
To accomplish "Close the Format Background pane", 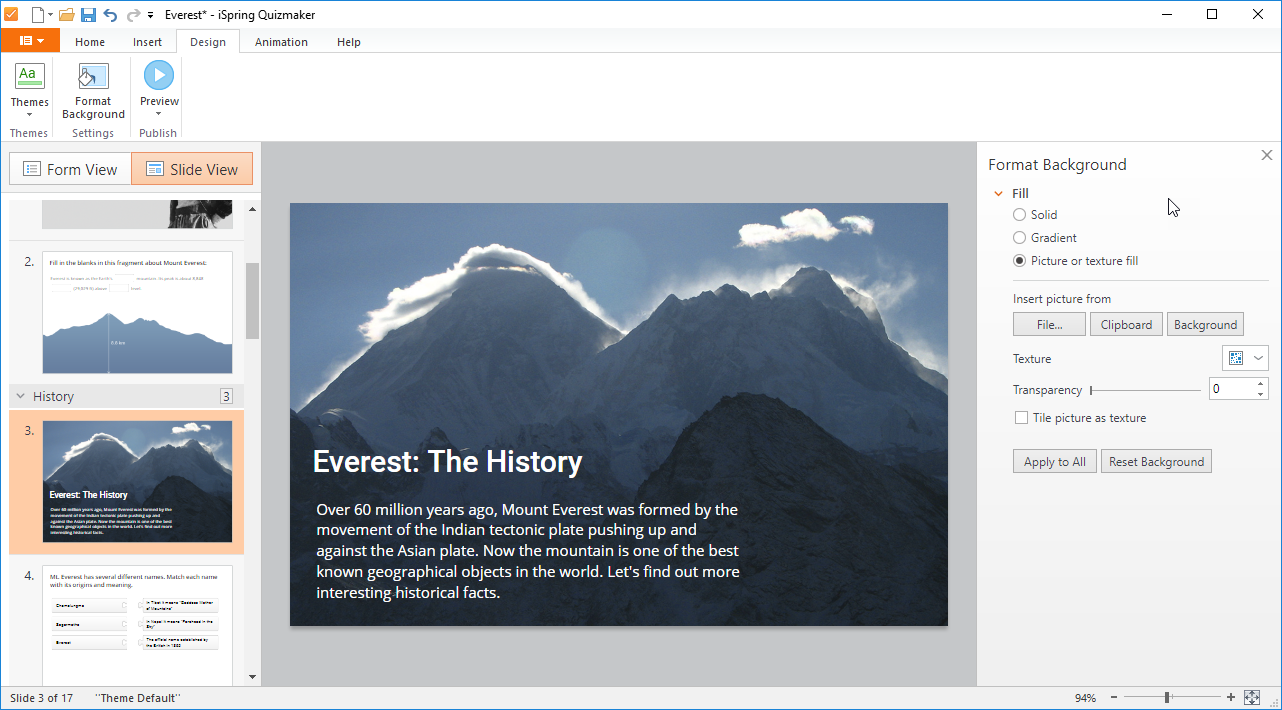I will click(1266, 155).
